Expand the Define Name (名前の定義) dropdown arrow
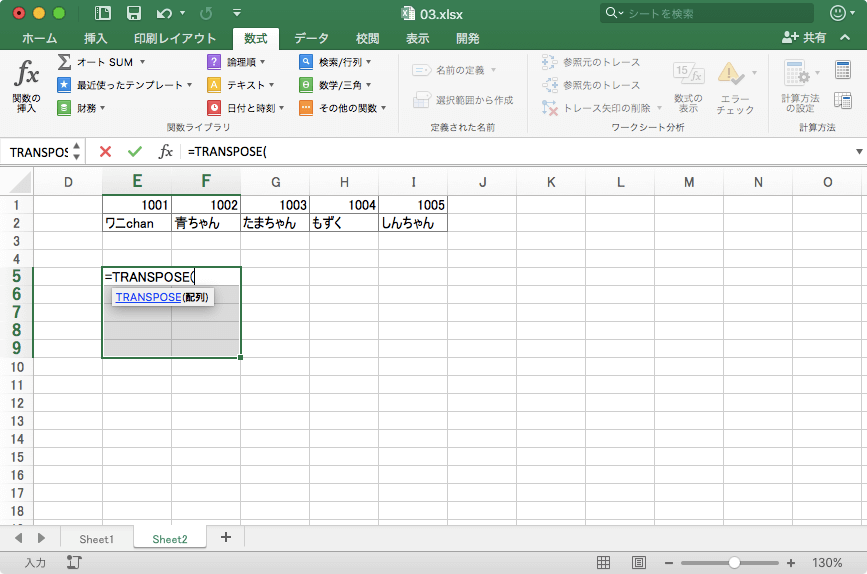 click(493, 70)
